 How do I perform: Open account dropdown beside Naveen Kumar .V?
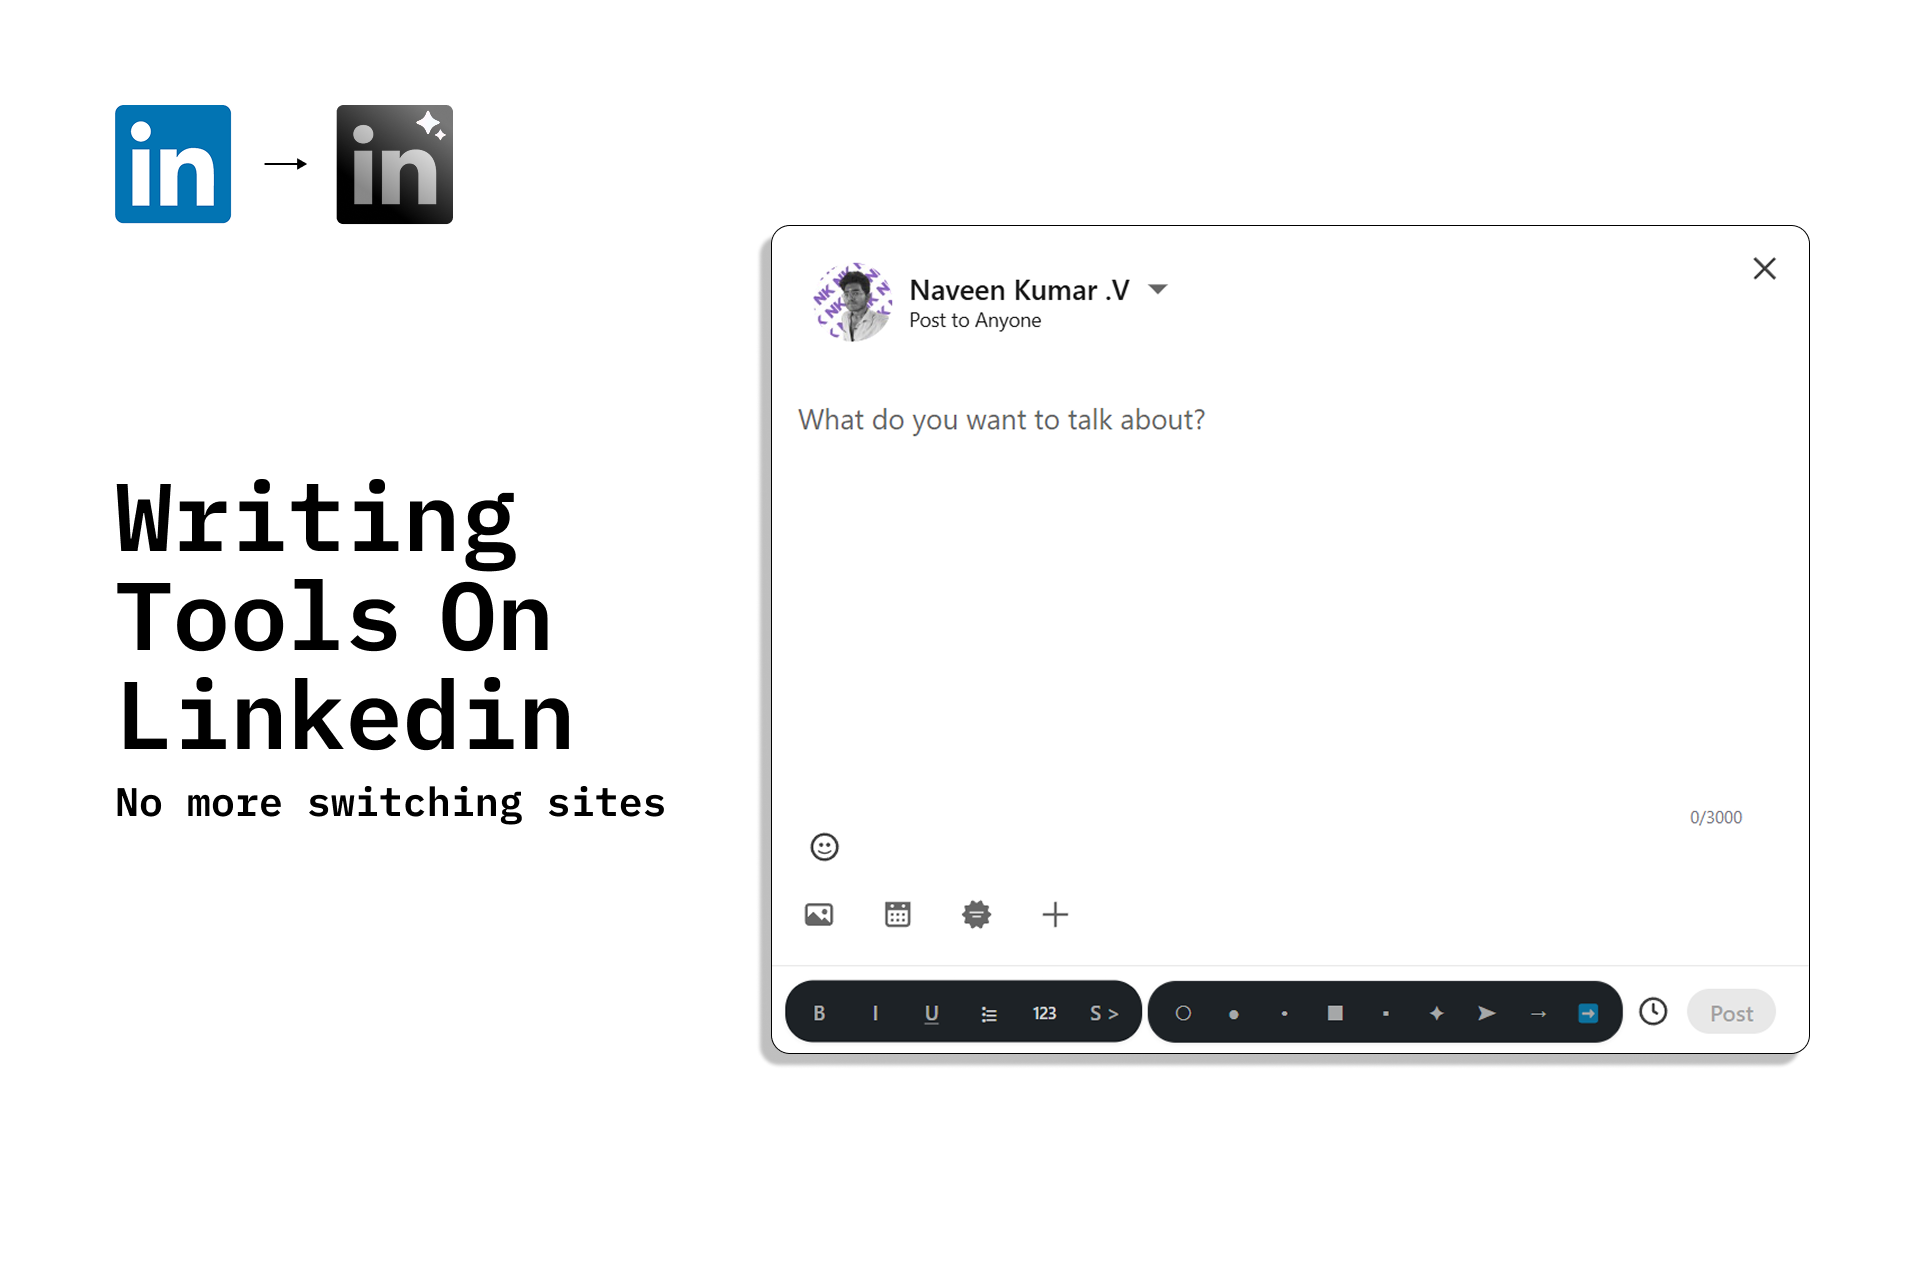(x=1158, y=289)
